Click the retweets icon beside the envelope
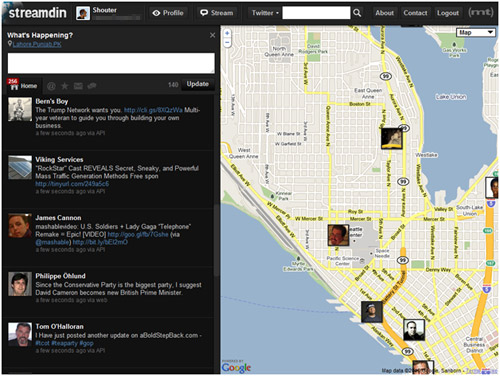The width and height of the screenshot is (500, 376). (92, 86)
